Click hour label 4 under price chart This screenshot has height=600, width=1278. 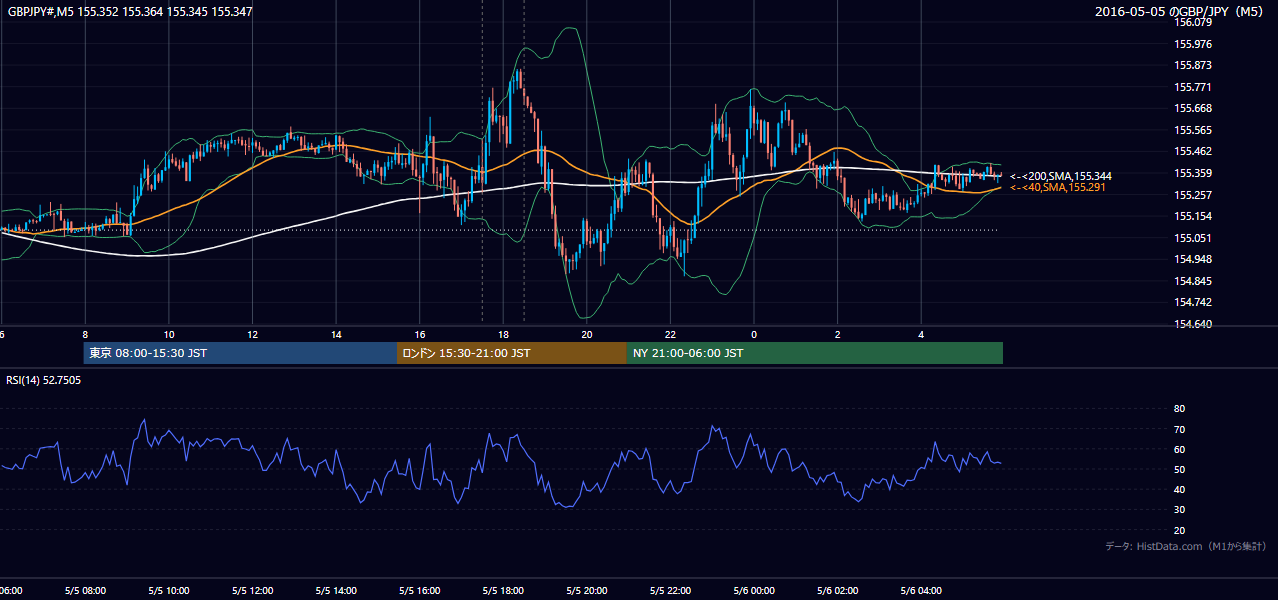(922, 334)
